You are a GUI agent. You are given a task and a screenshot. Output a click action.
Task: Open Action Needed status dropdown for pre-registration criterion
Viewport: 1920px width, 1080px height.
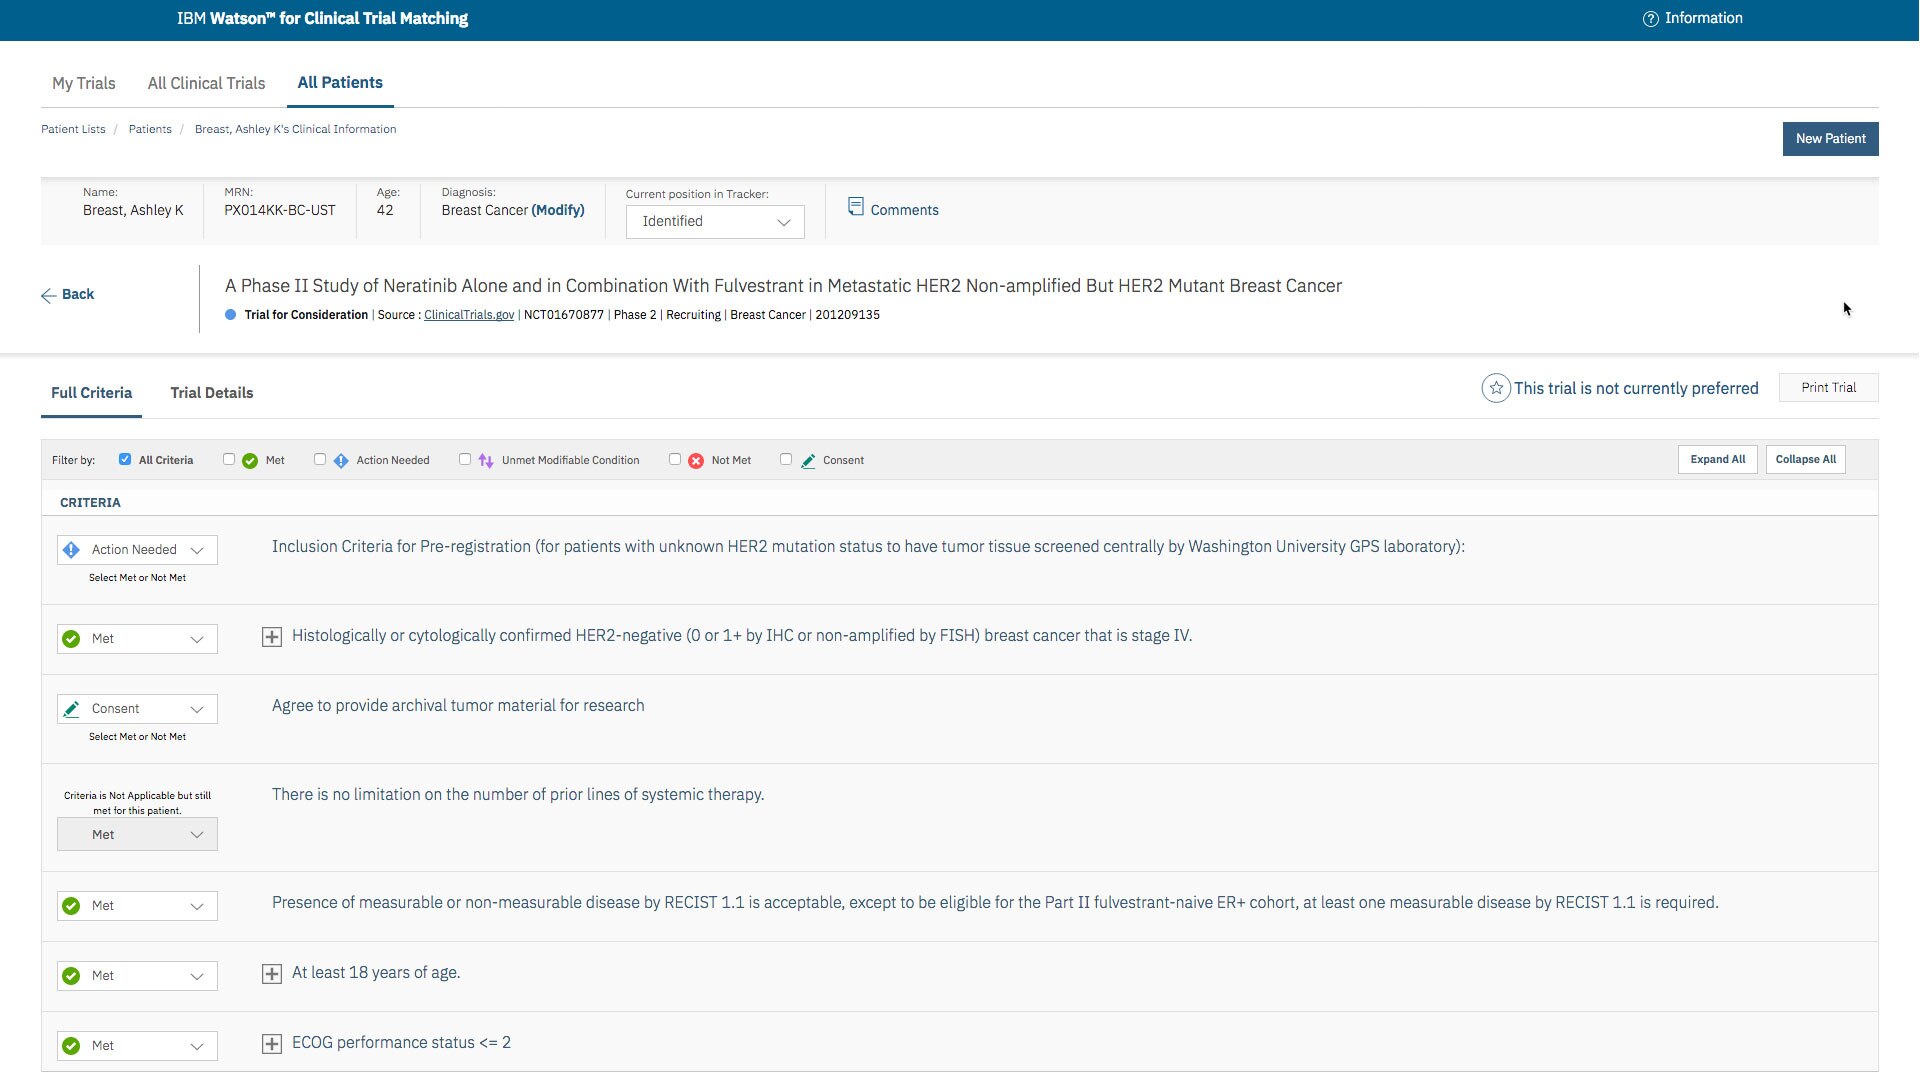point(137,550)
